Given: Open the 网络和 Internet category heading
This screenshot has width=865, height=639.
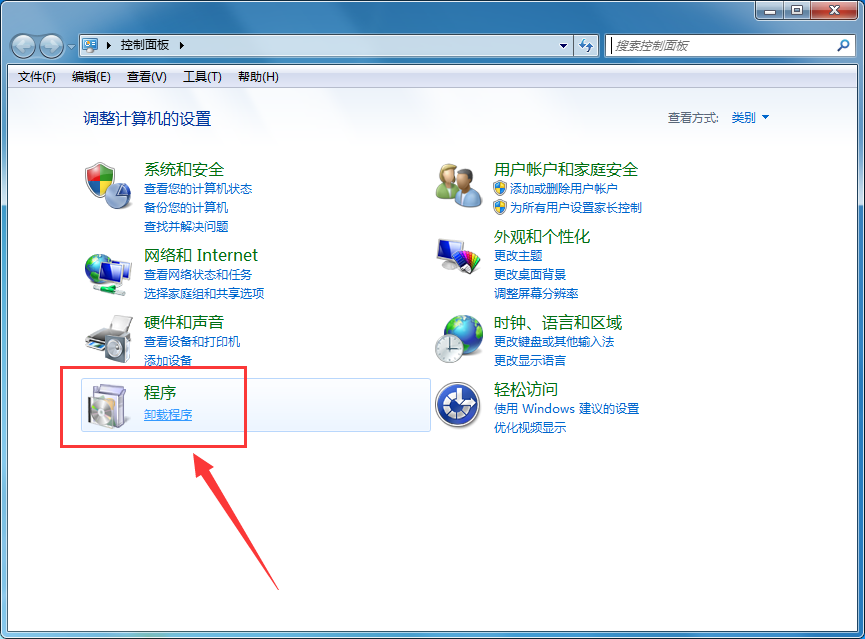Looking at the screenshot, I should pos(200,255).
